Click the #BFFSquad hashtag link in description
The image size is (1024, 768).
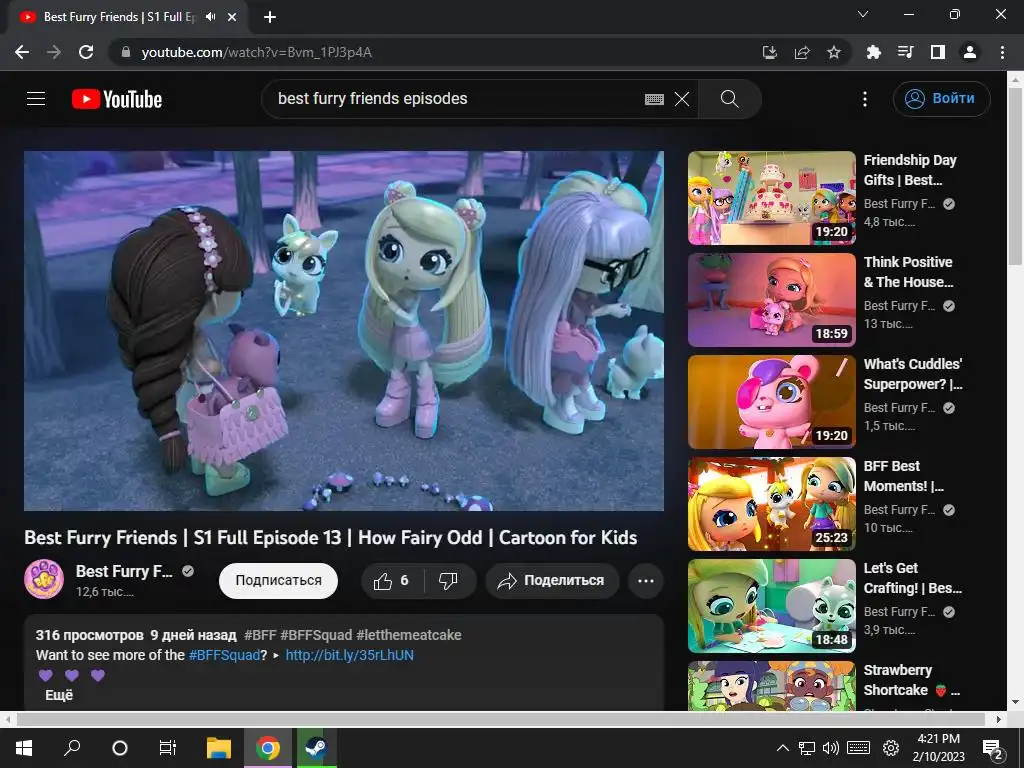(225, 655)
